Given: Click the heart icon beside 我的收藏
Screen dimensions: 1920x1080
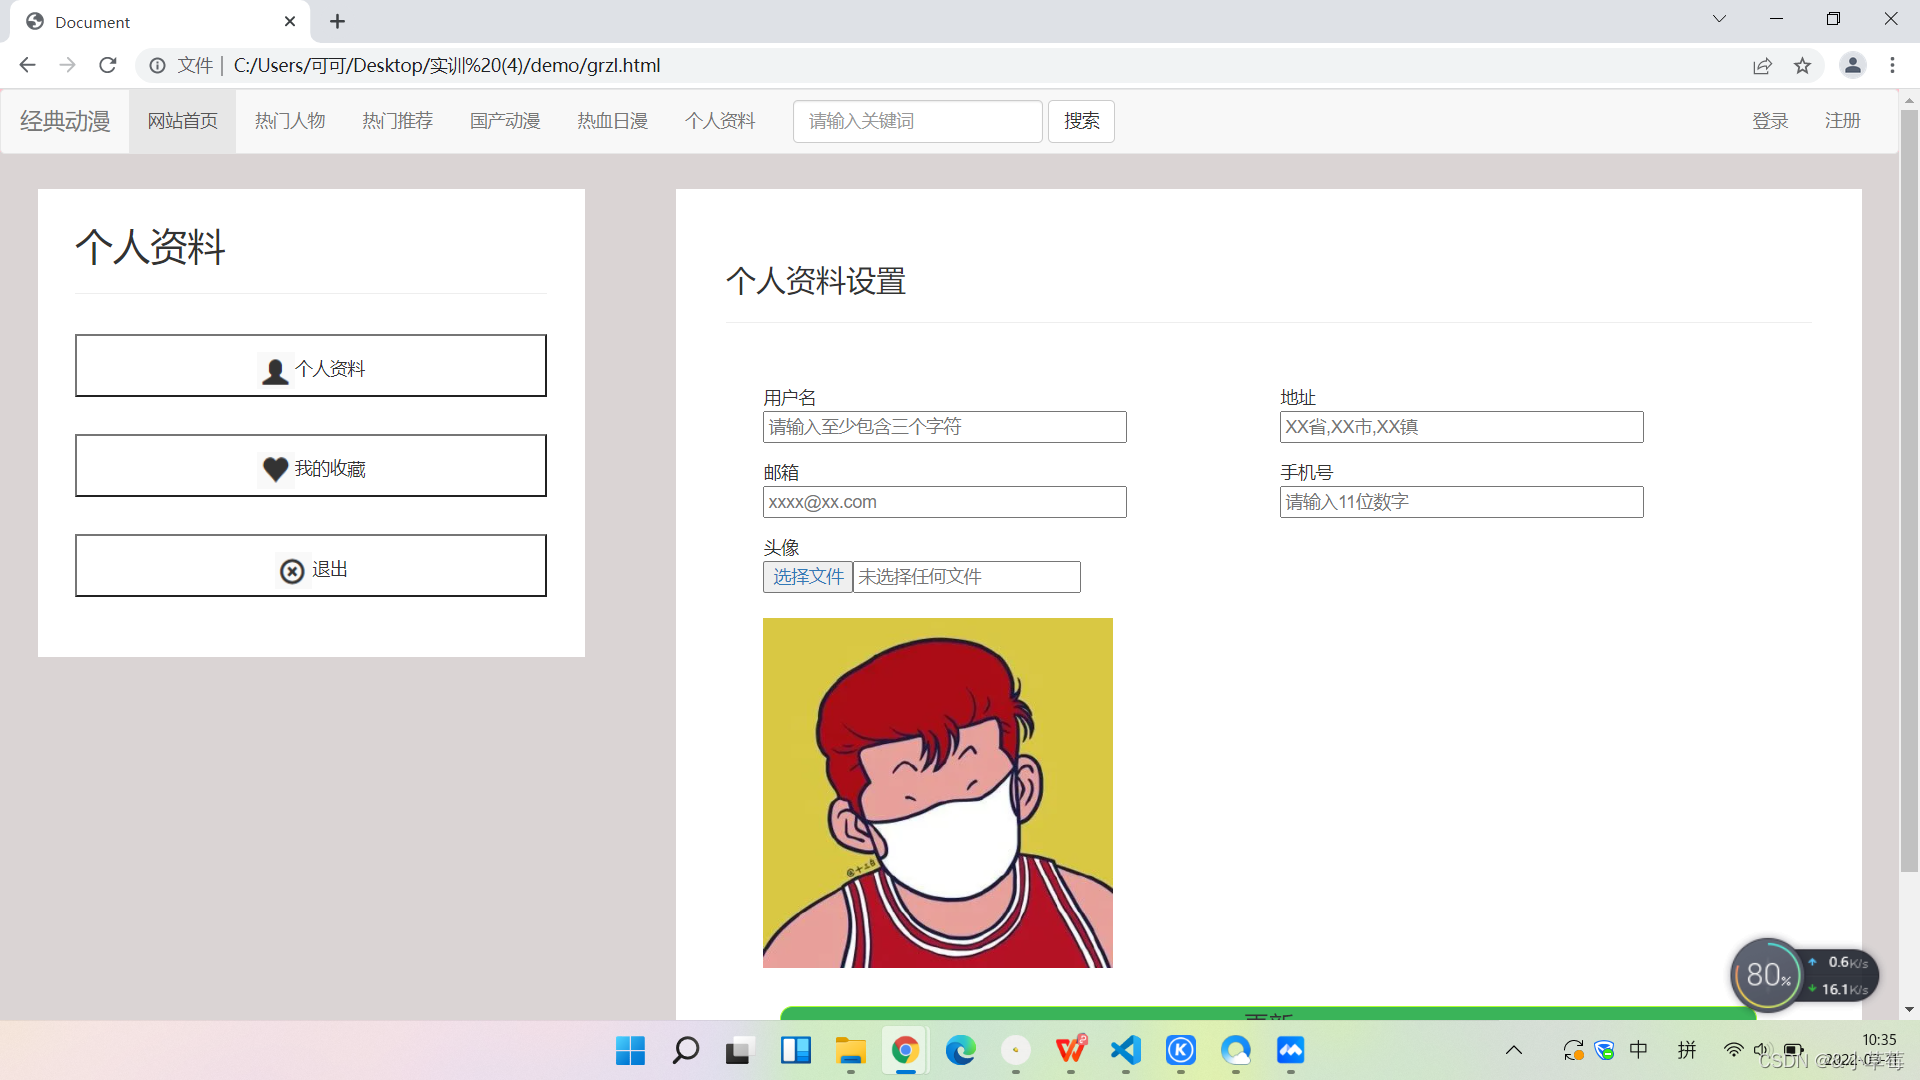Looking at the screenshot, I should click(x=275, y=469).
